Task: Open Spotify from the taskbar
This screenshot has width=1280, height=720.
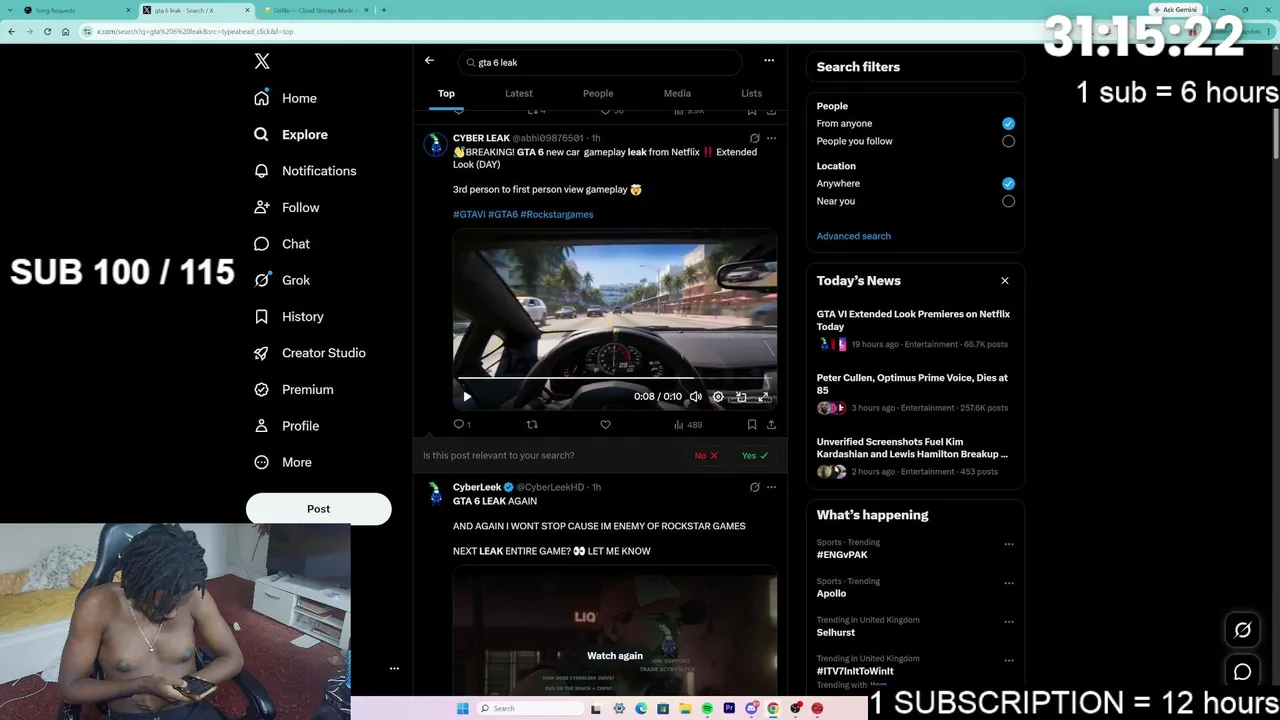Action: point(707,709)
